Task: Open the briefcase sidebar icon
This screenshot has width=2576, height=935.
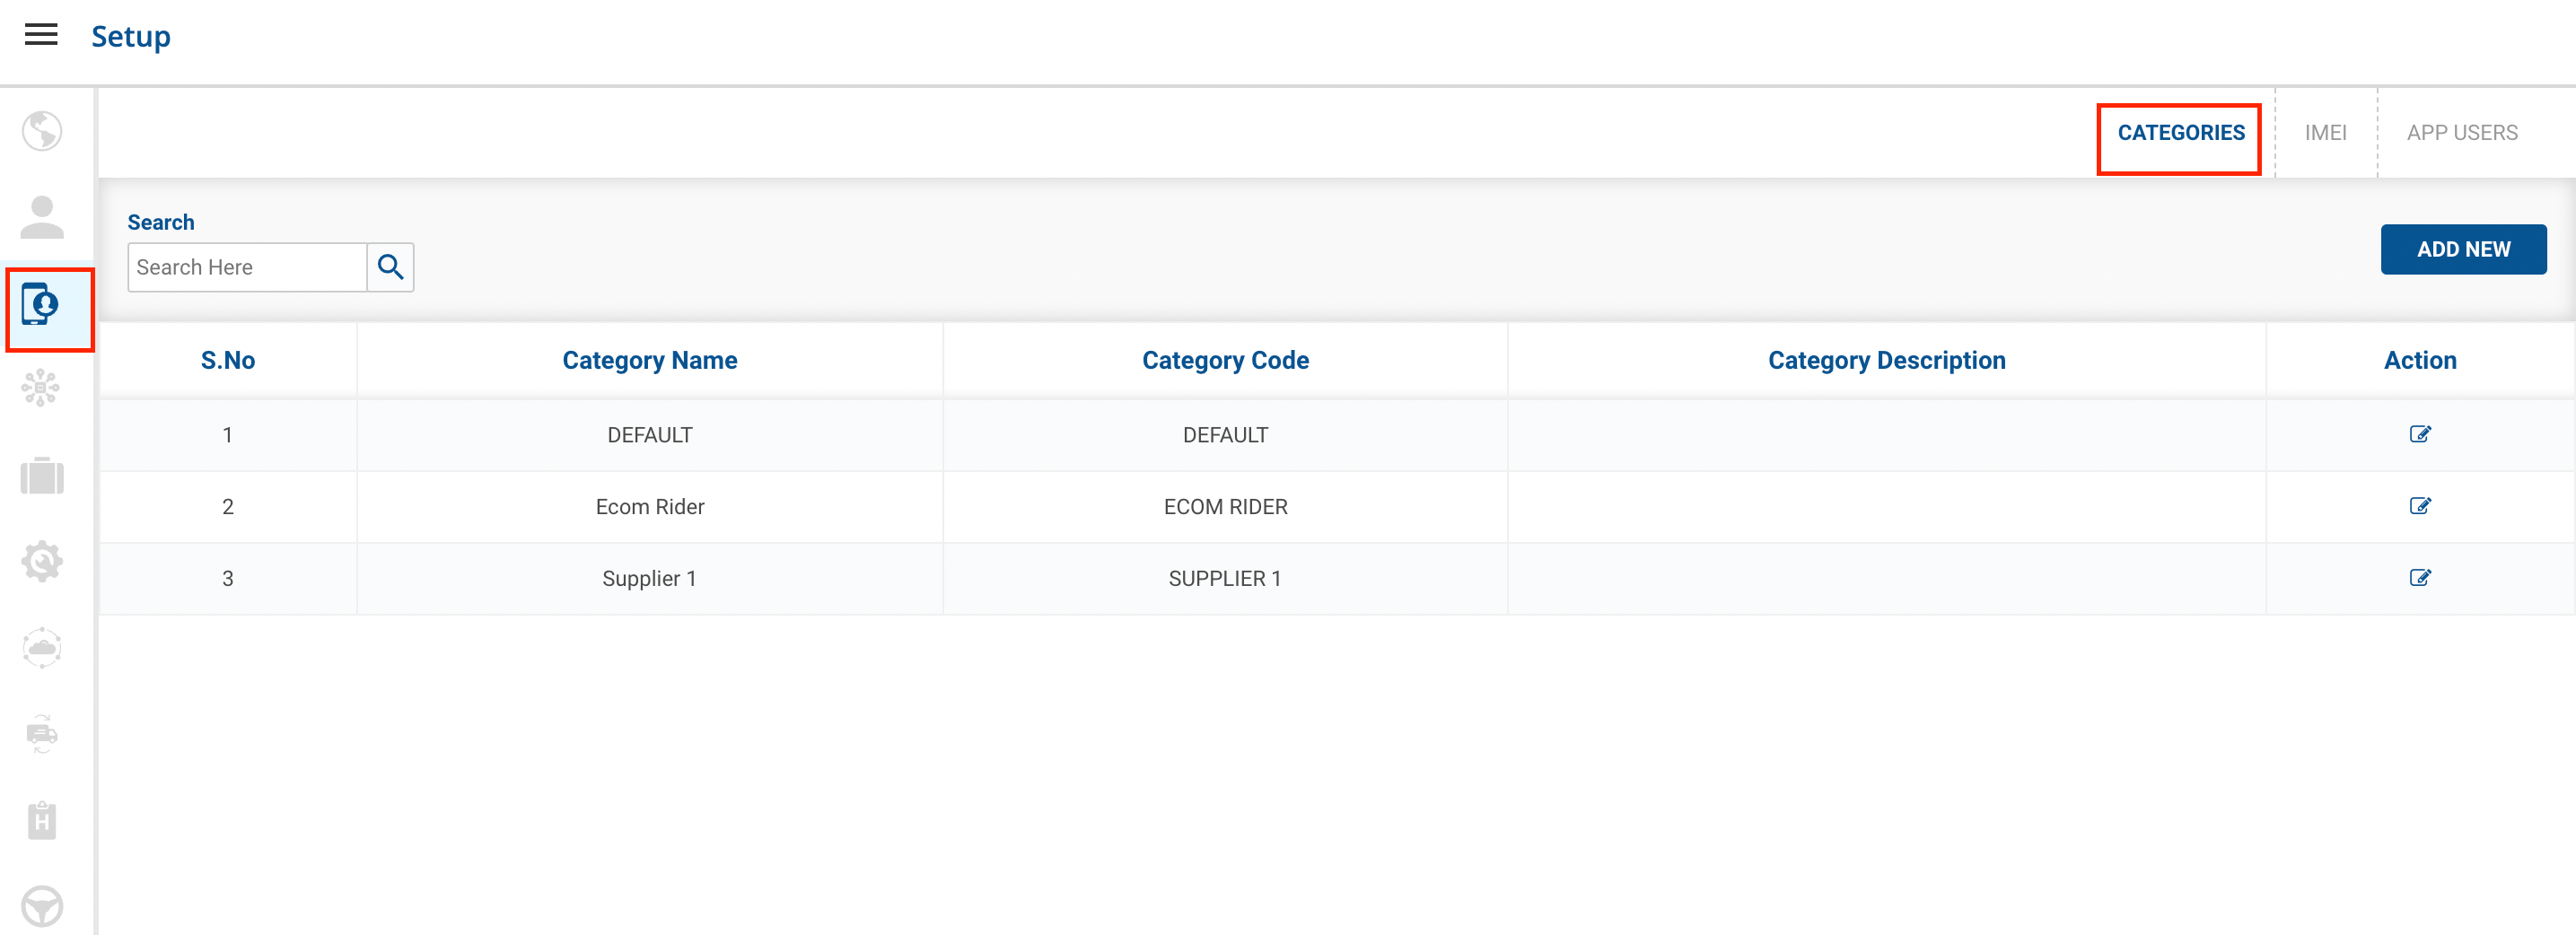Action: click(42, 475)
